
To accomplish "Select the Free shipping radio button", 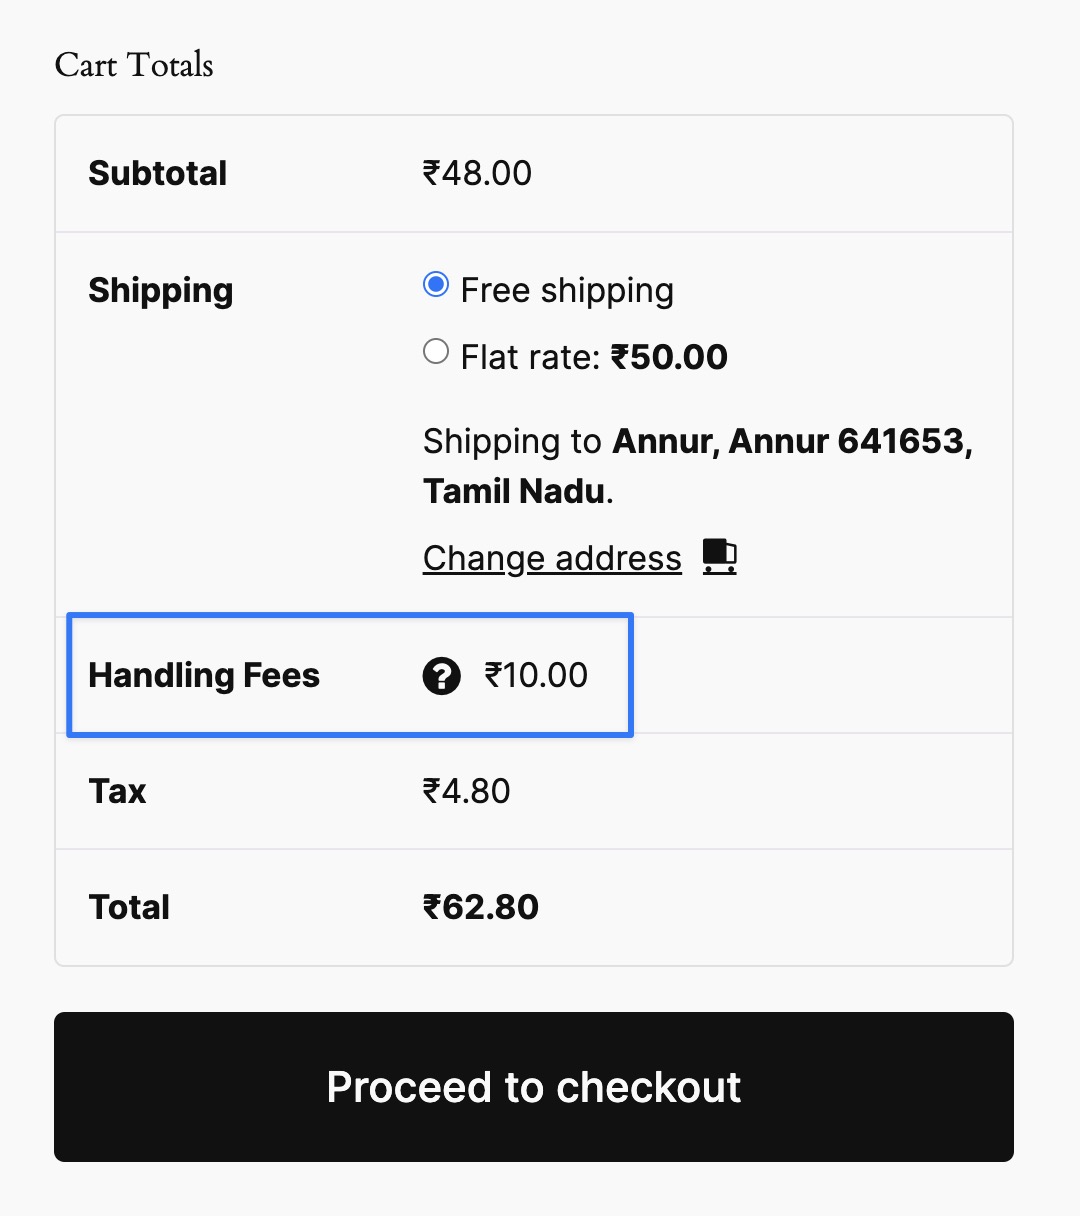I will (436, 285).
